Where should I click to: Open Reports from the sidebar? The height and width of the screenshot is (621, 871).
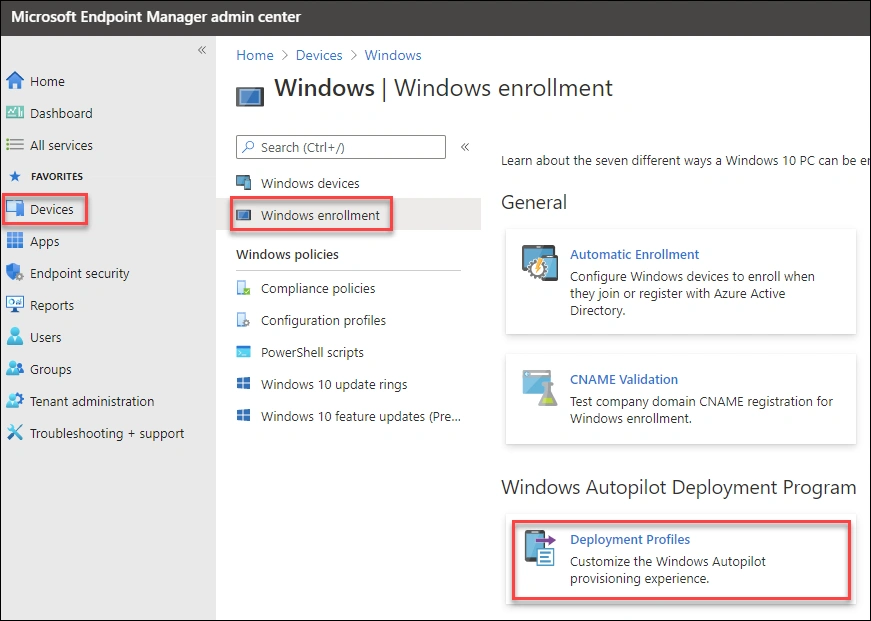[52, 306]
